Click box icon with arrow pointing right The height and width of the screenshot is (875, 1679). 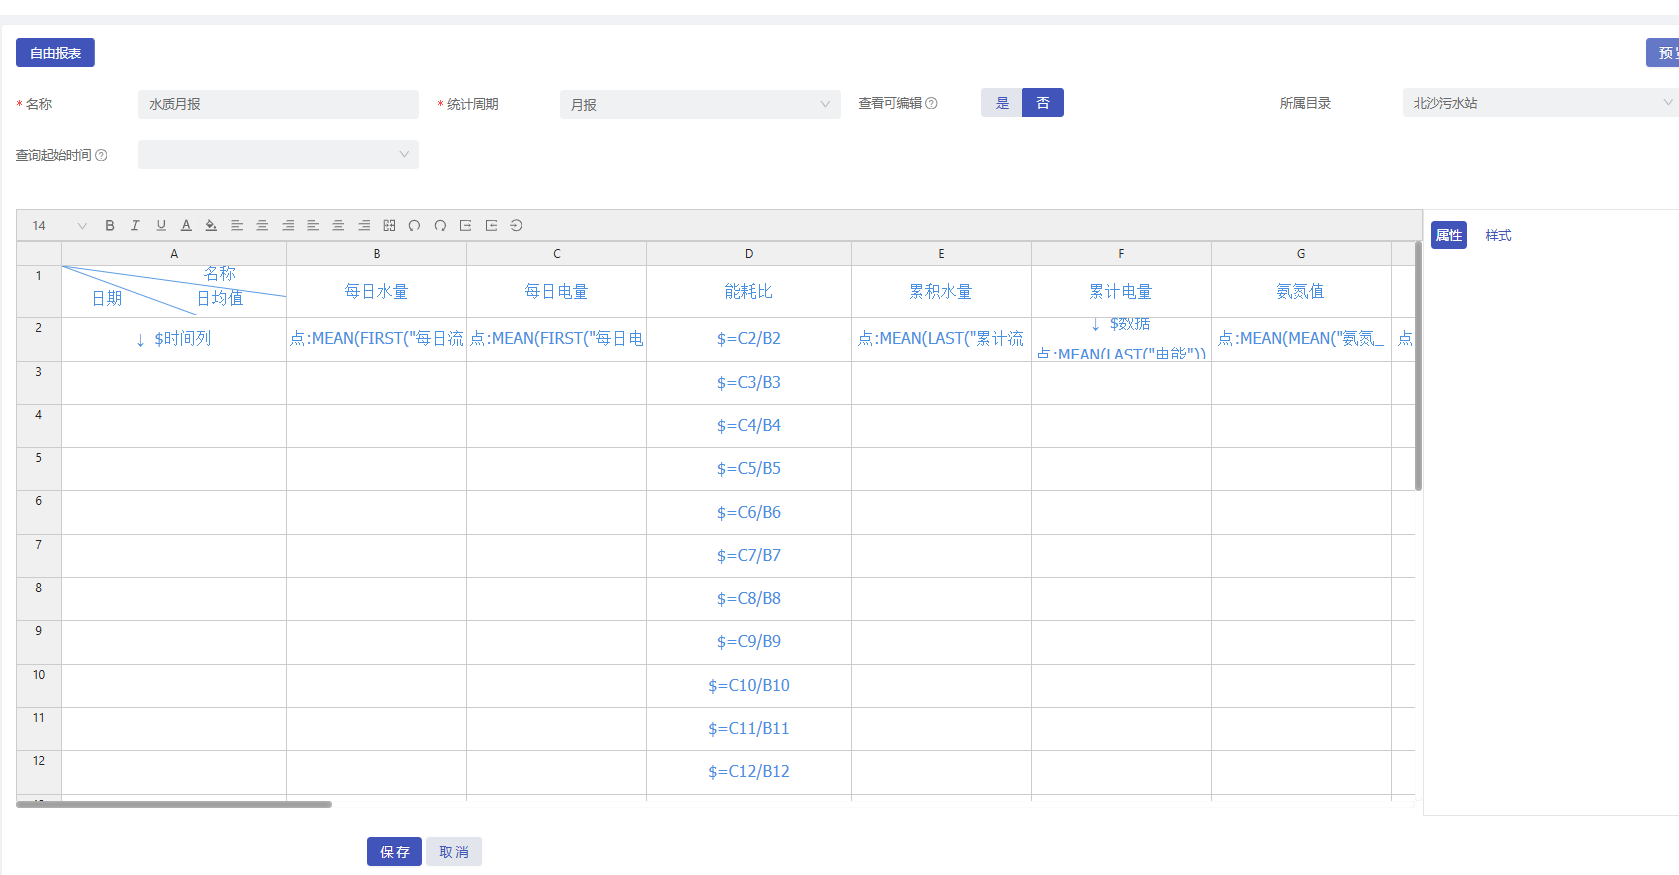[465, 226]
